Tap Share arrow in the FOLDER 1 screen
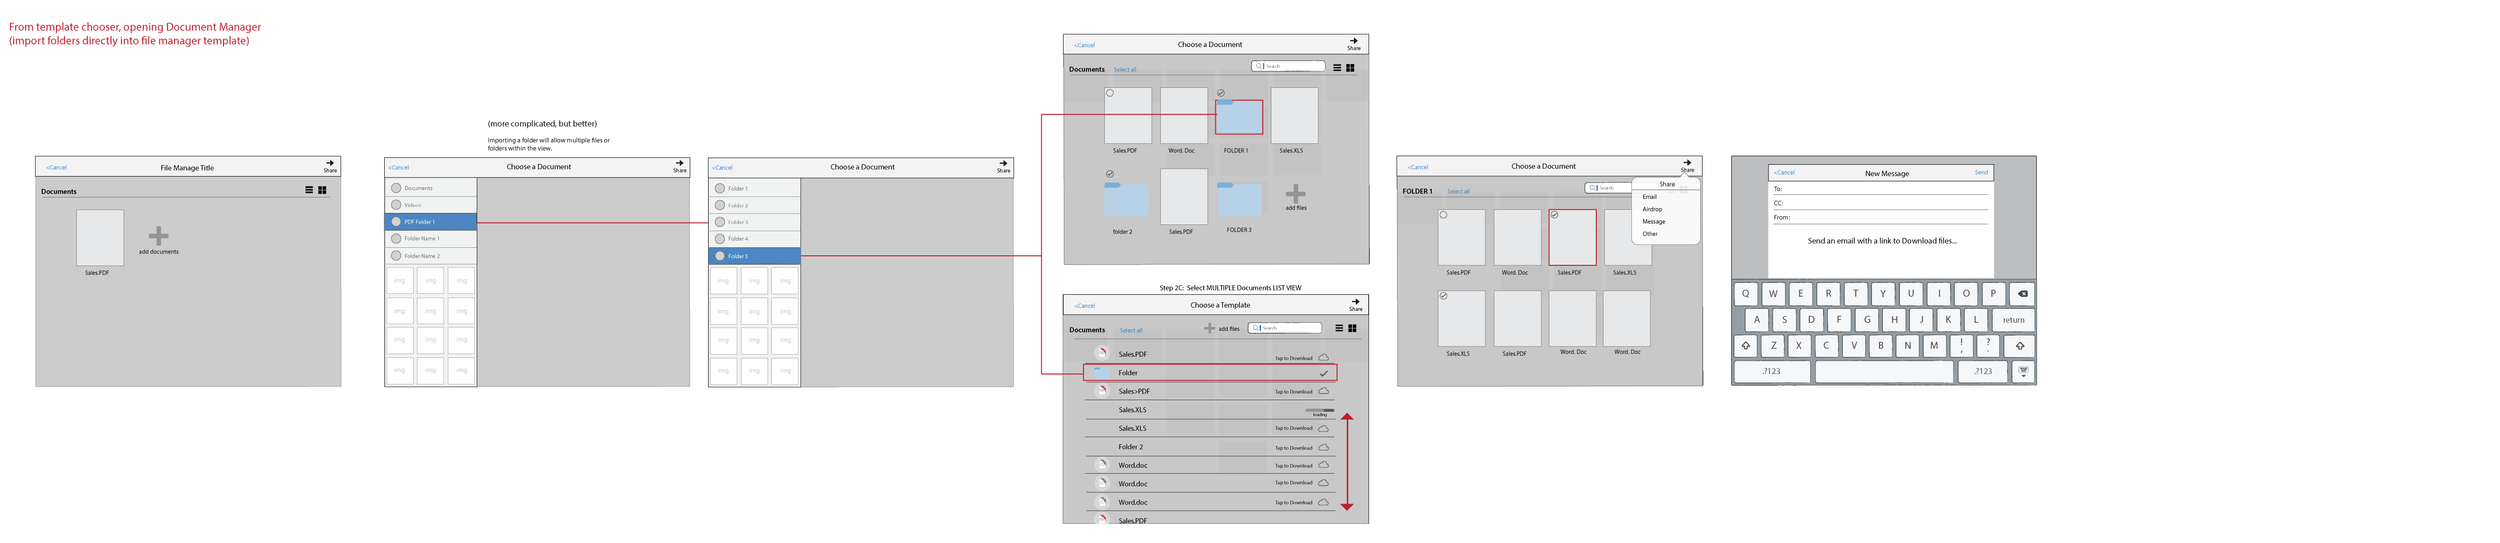The width and height of the screenshot is (2500, 543). click(1687, 165)
